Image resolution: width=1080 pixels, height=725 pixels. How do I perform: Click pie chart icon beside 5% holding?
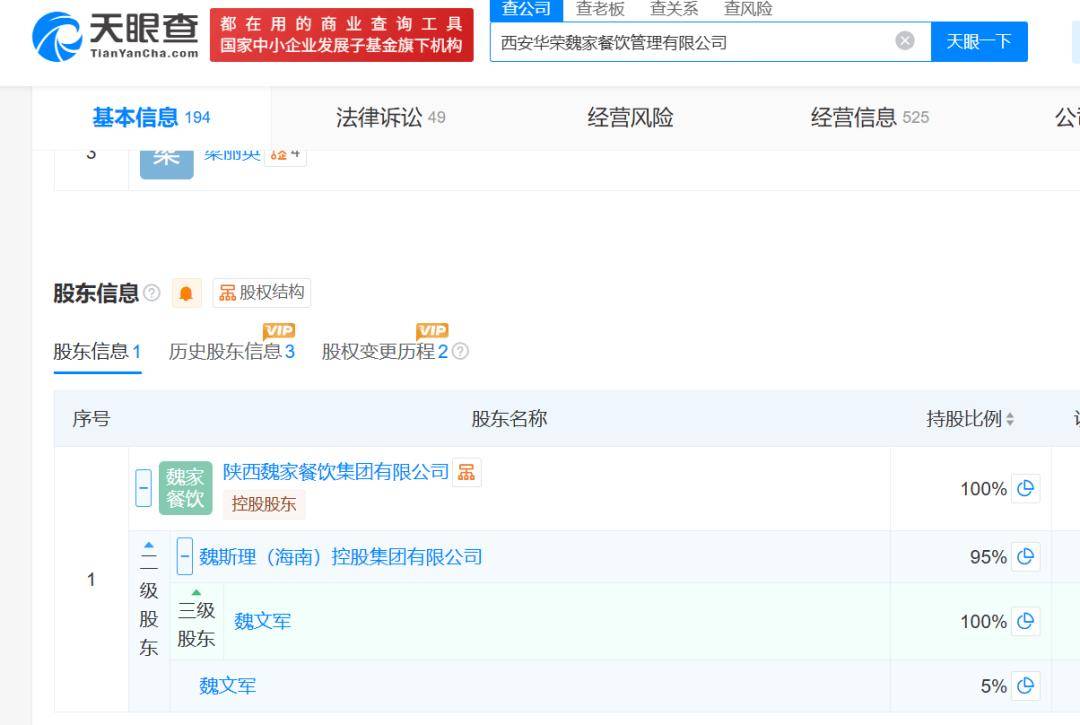(1025, 686)
